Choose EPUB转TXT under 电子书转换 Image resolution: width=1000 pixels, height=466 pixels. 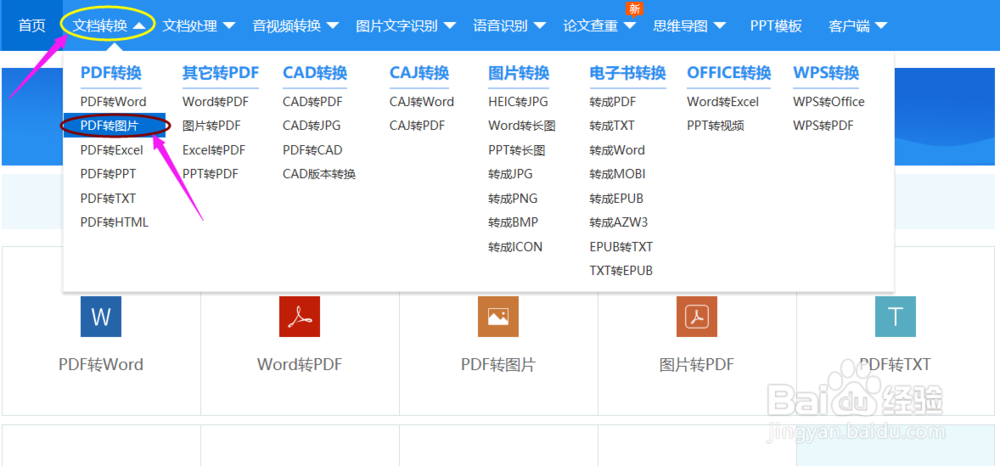click(x=621, y=247)
